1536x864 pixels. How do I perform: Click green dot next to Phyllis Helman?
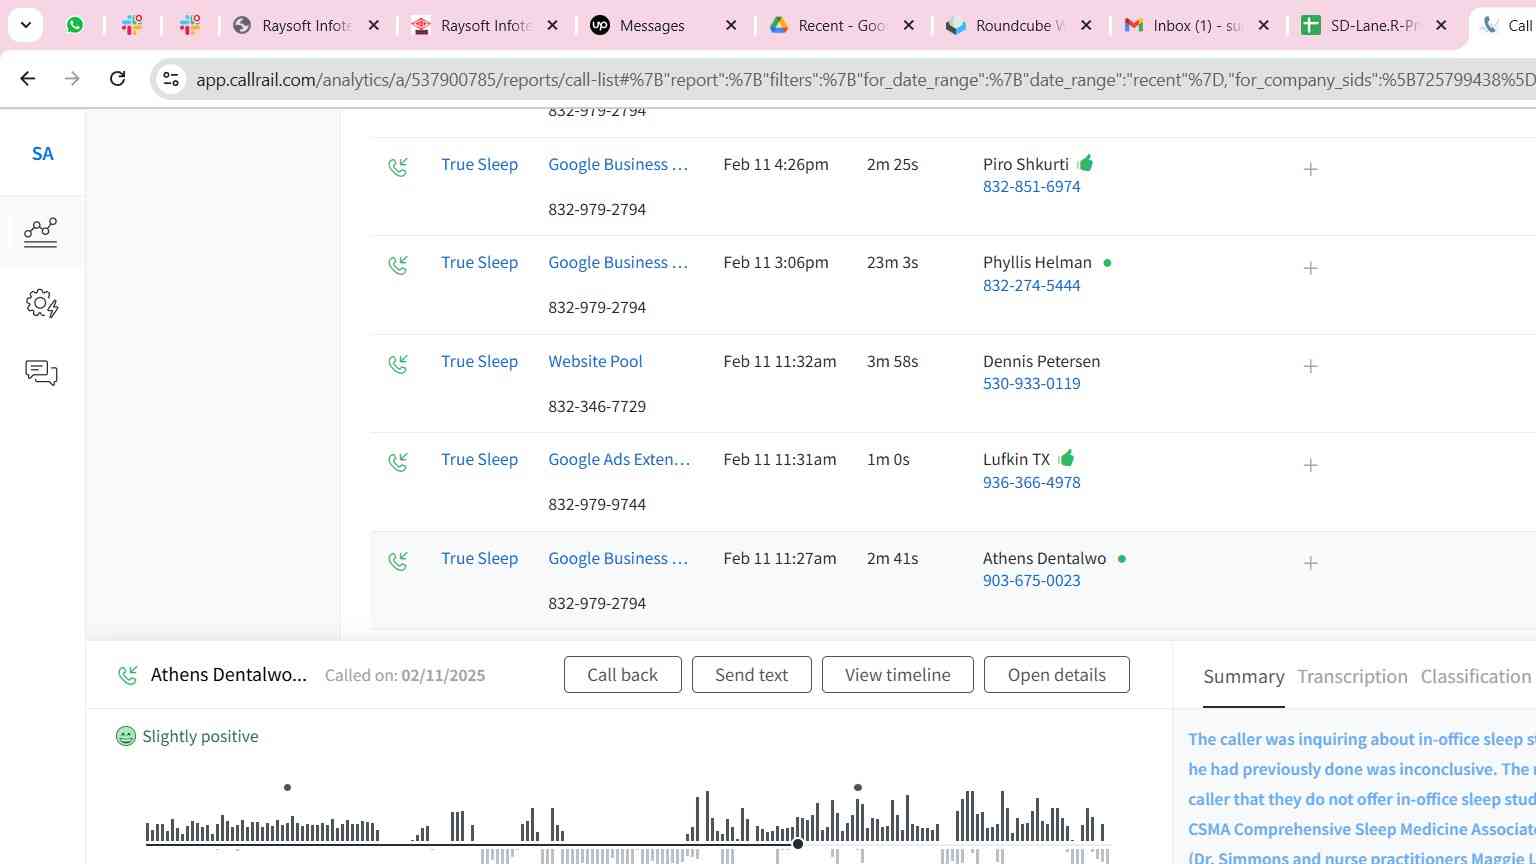click(1107, 263)
